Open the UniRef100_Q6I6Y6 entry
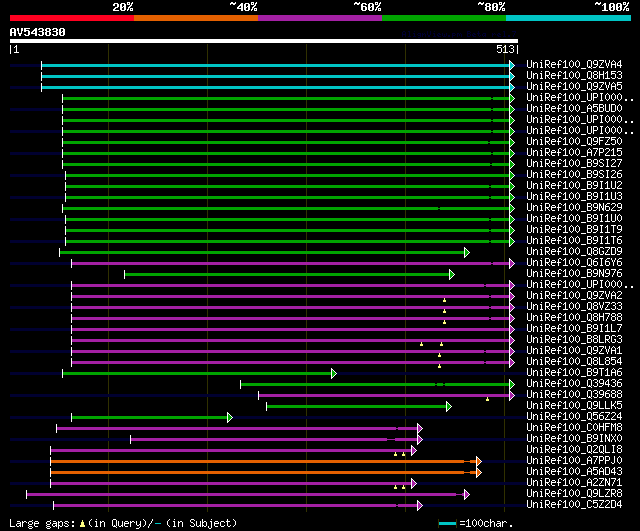This screenshot has height=531, width=640. (x=574, y=262)
